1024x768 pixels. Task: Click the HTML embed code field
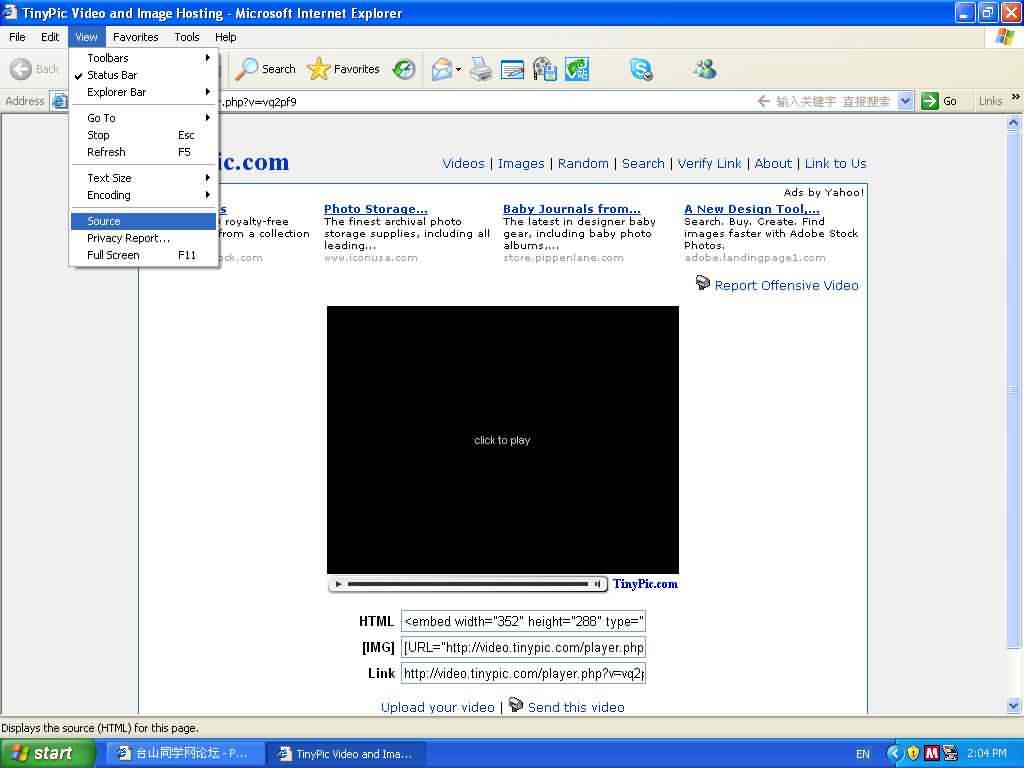(x=523, y=621)
